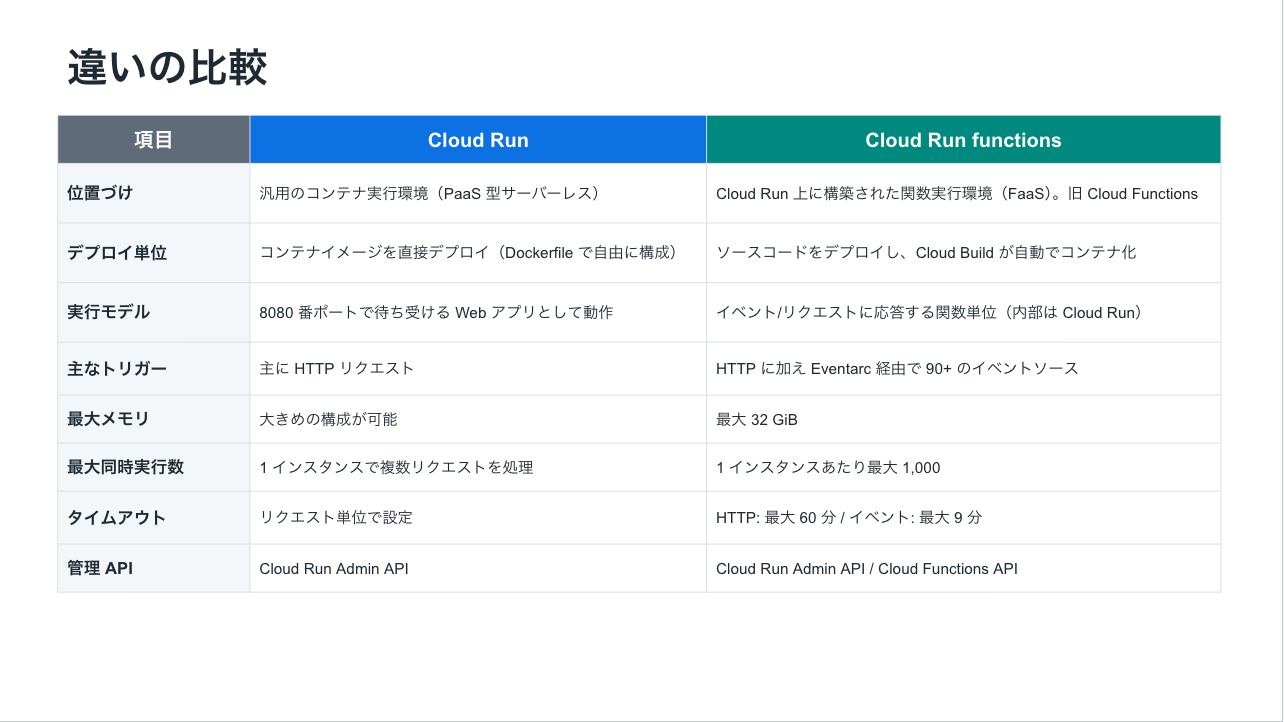Select cell 主に HTTP リクエスト
The height and width of the screenshot is (722, 1284).
coord(478,369)
